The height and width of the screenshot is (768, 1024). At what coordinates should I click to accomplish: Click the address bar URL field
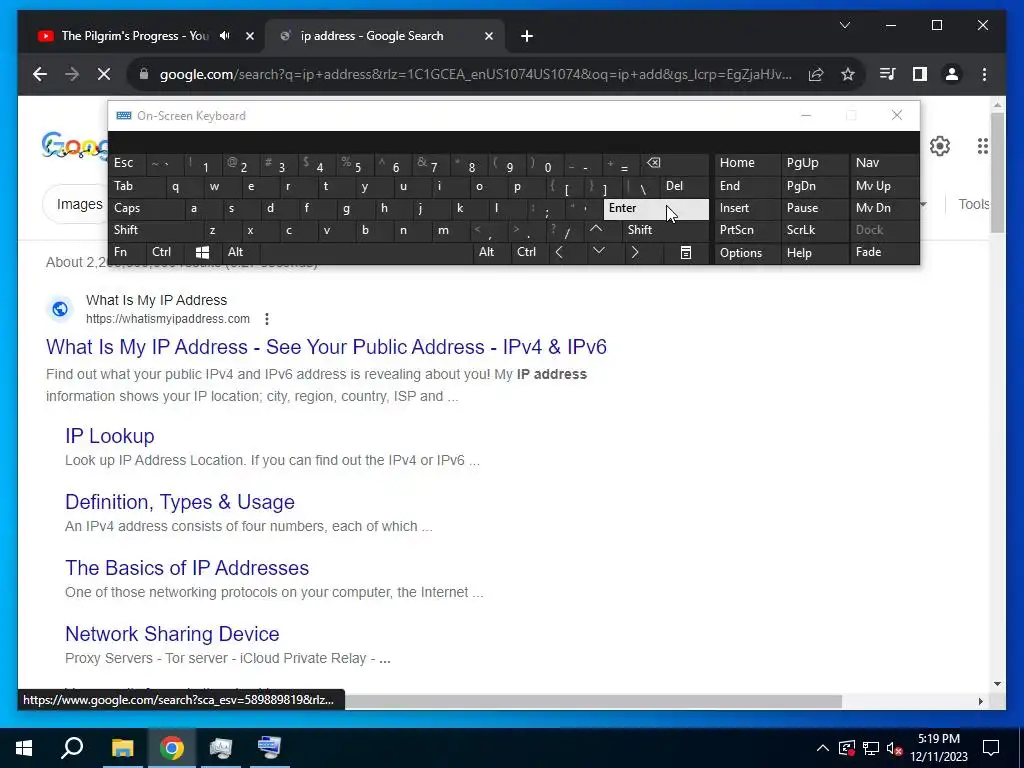click(x=475, y=74)
